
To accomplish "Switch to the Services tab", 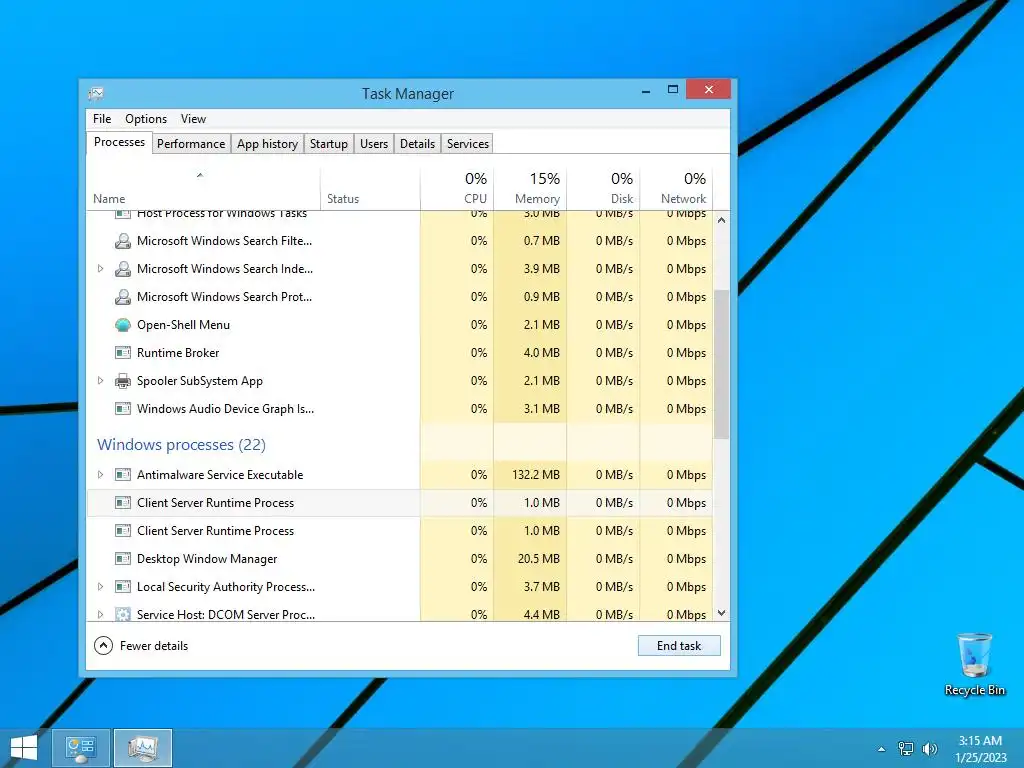I will click(x=468, y=144).
